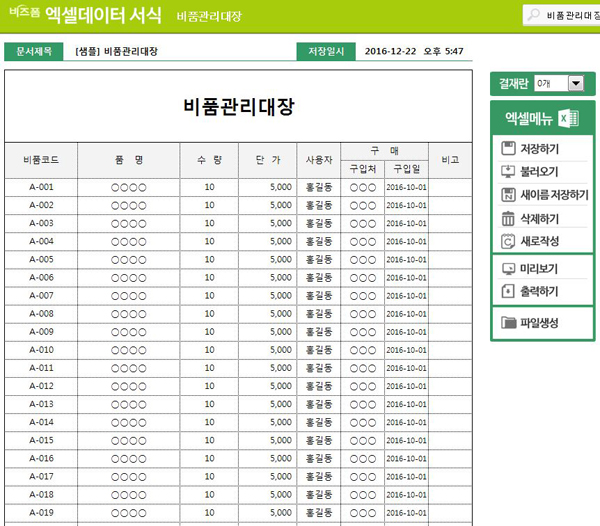Image resolution: width=600 pixels, height=526 pixels.
Task: Click the item name ○○○○ in row A-003
Action: pos(129,223)
